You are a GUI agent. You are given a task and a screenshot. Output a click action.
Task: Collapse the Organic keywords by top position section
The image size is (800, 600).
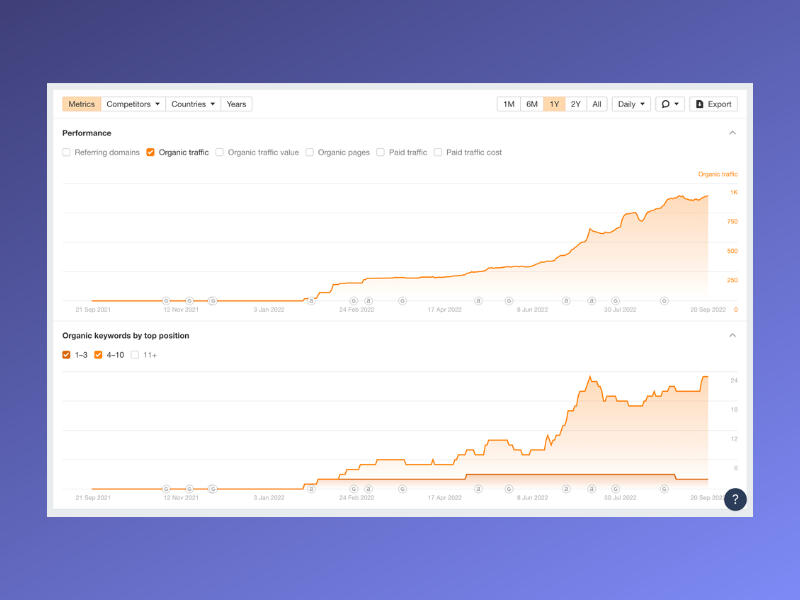coord(732,336)
